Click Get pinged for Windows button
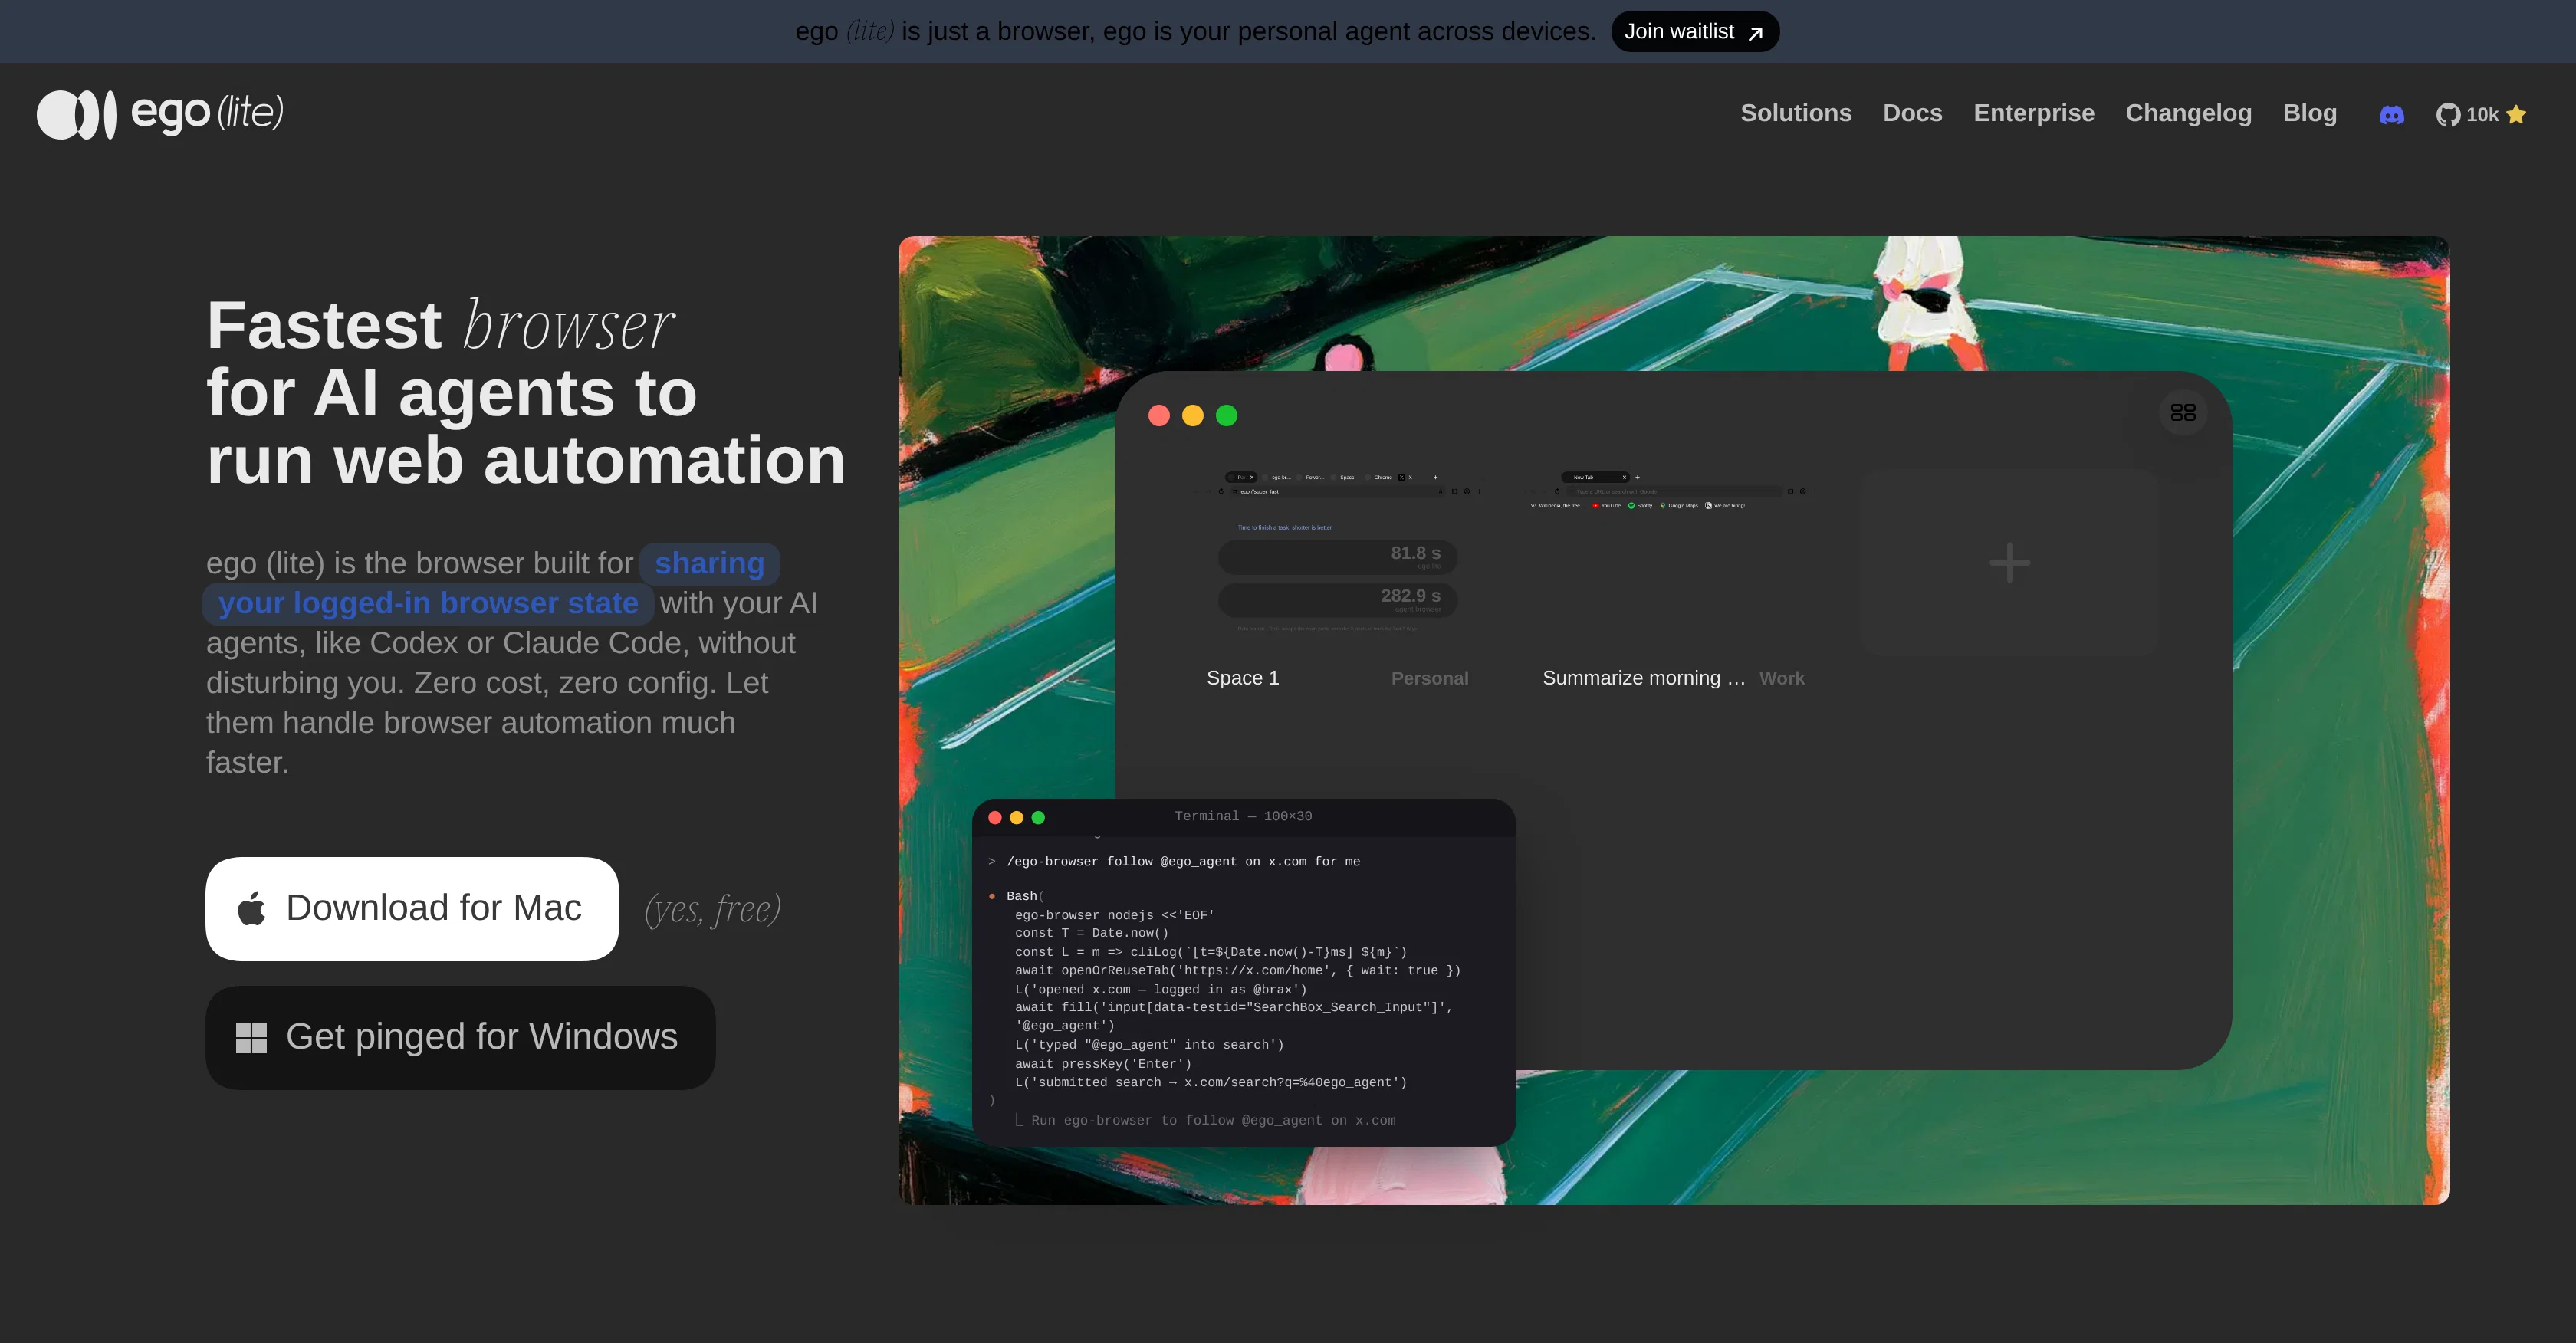The image size is (2576, 1343). [x=460, y=1037]
